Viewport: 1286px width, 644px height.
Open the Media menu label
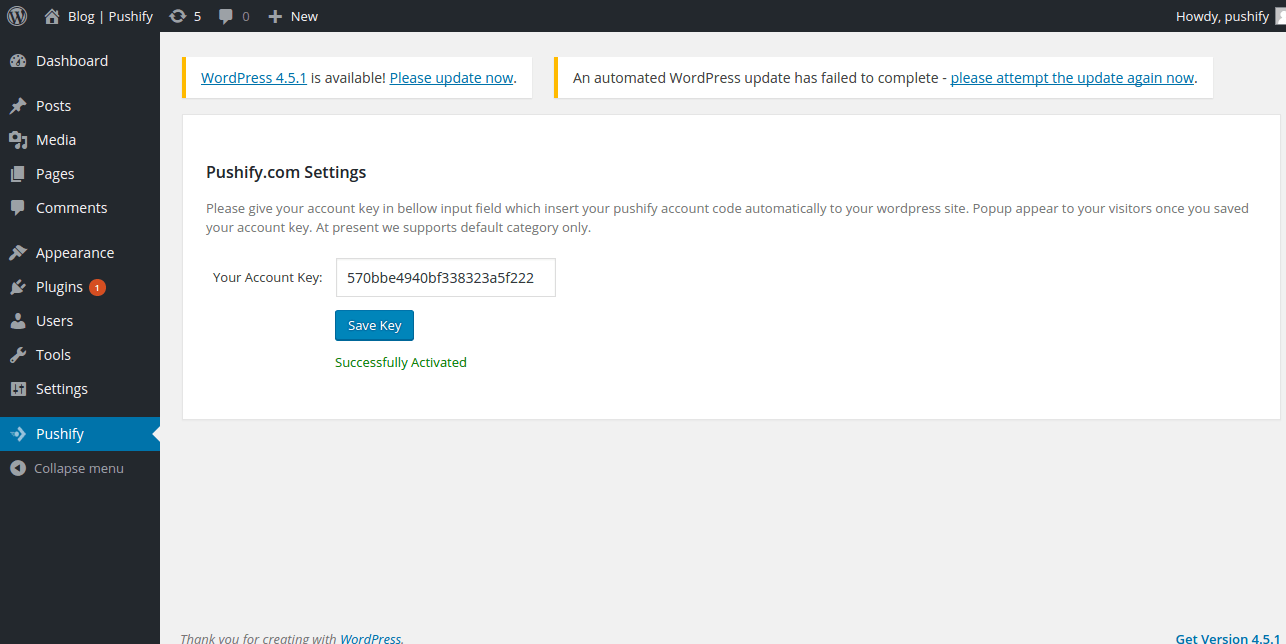(56, 140)
